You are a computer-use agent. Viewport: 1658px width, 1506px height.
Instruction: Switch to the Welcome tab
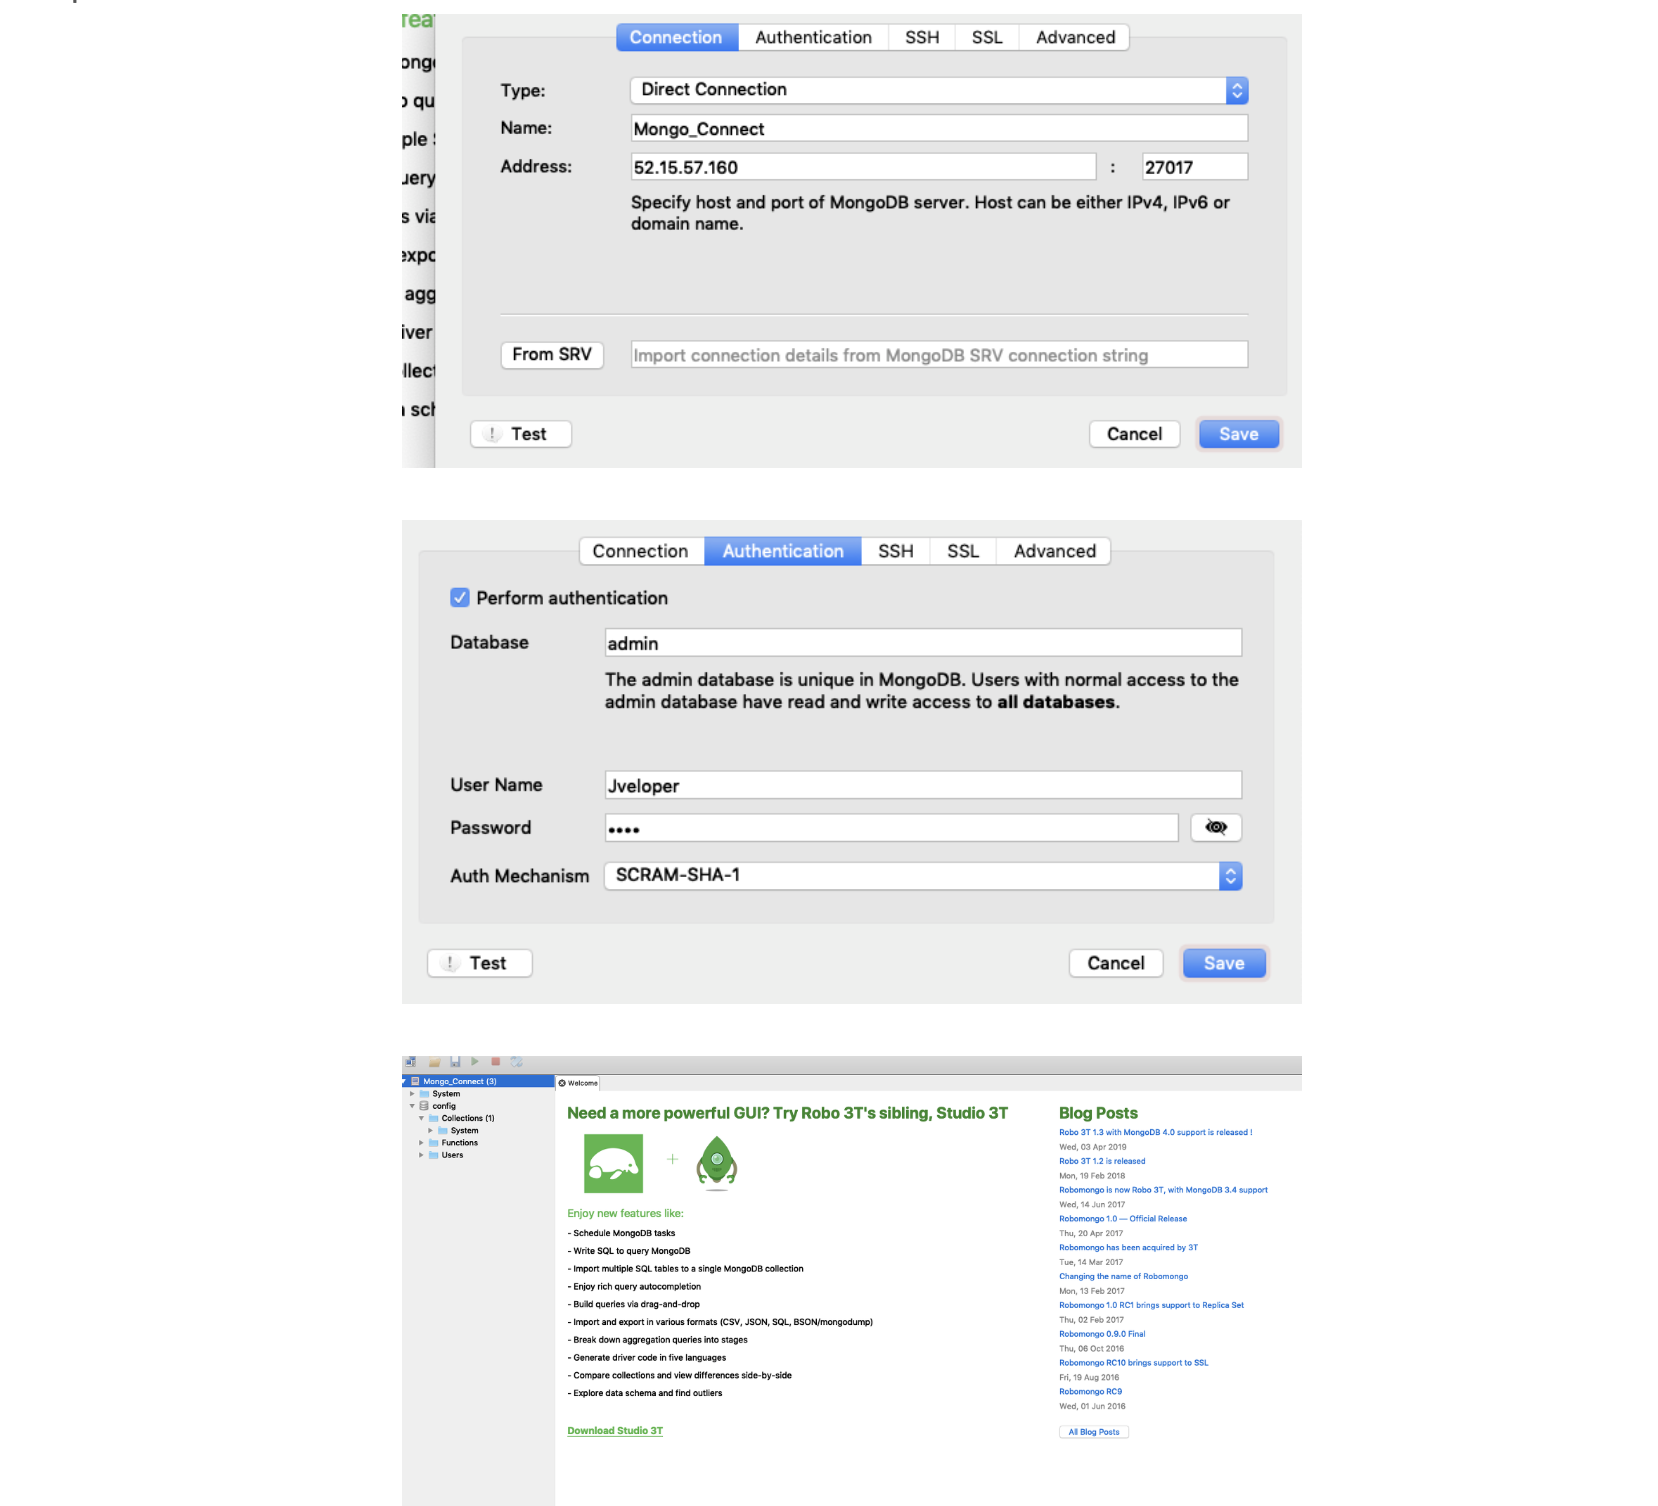click(578, 1083)
